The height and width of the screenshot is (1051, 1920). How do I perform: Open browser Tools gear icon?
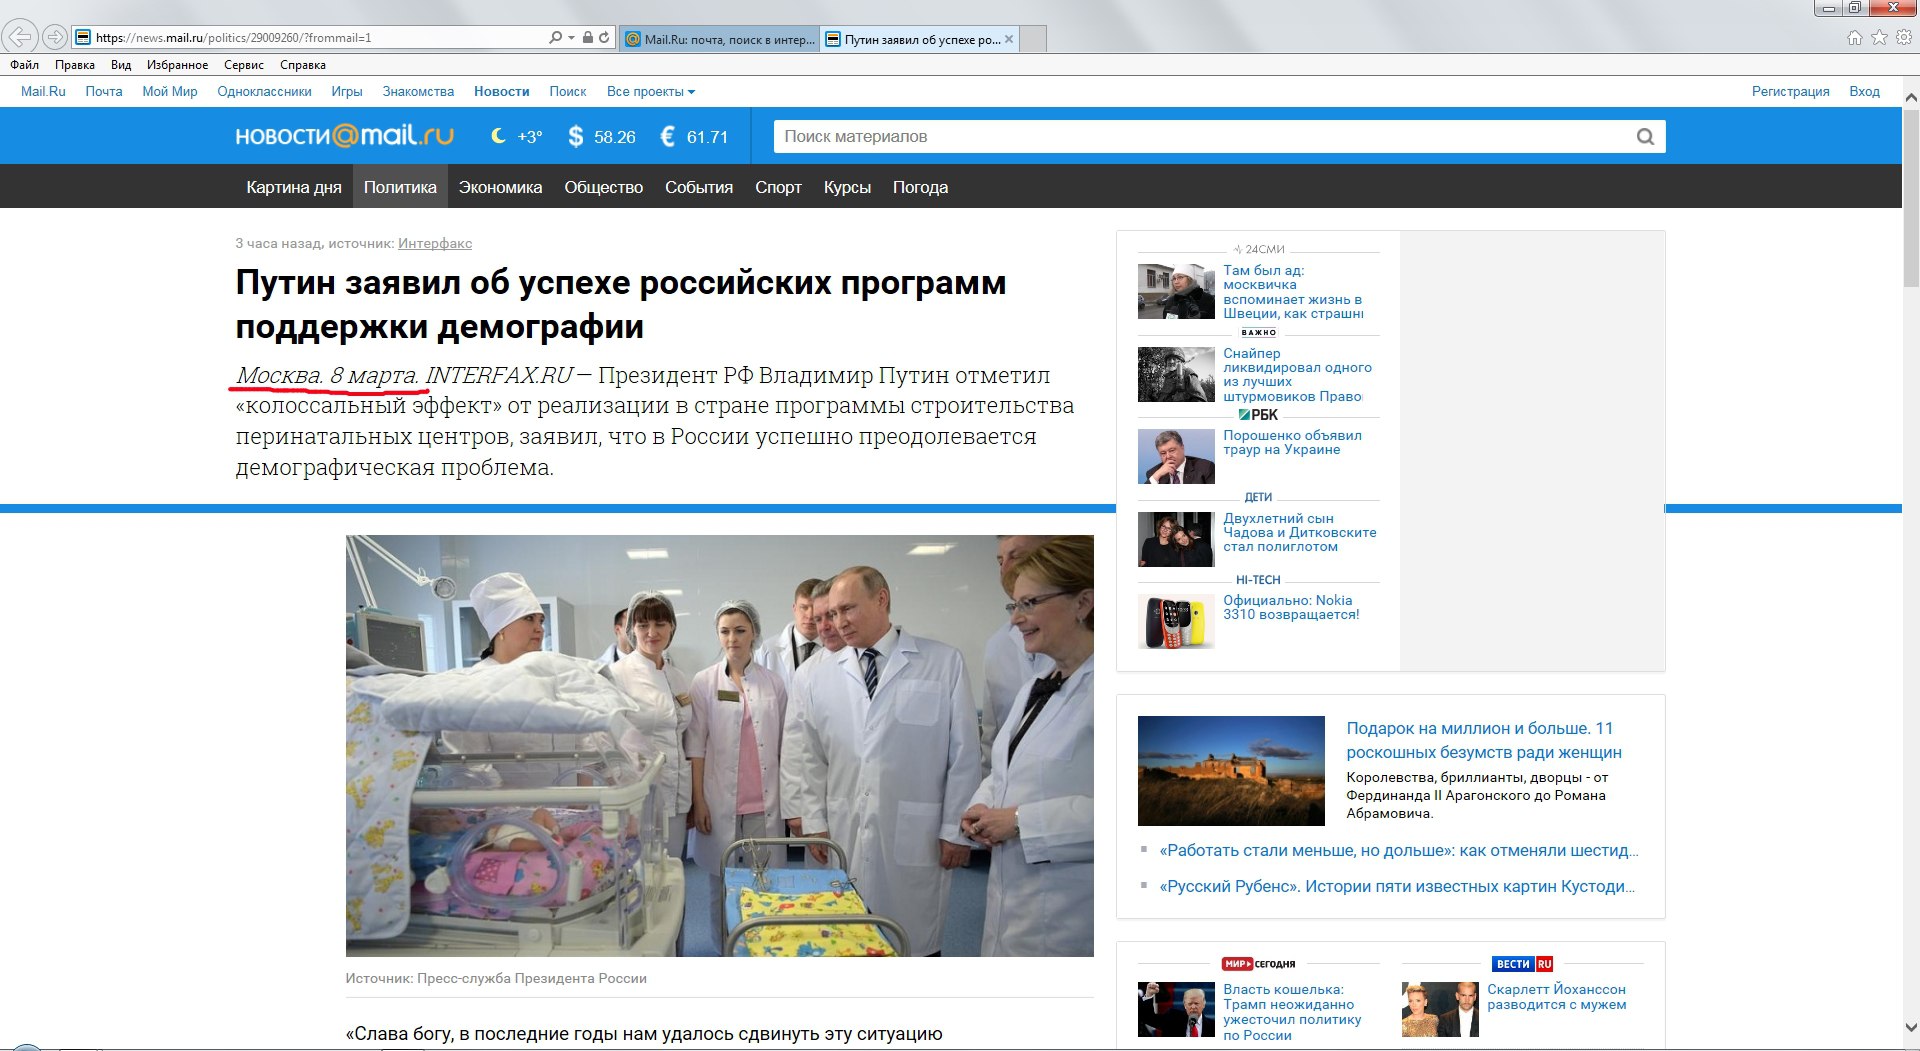pos(1903,38)
